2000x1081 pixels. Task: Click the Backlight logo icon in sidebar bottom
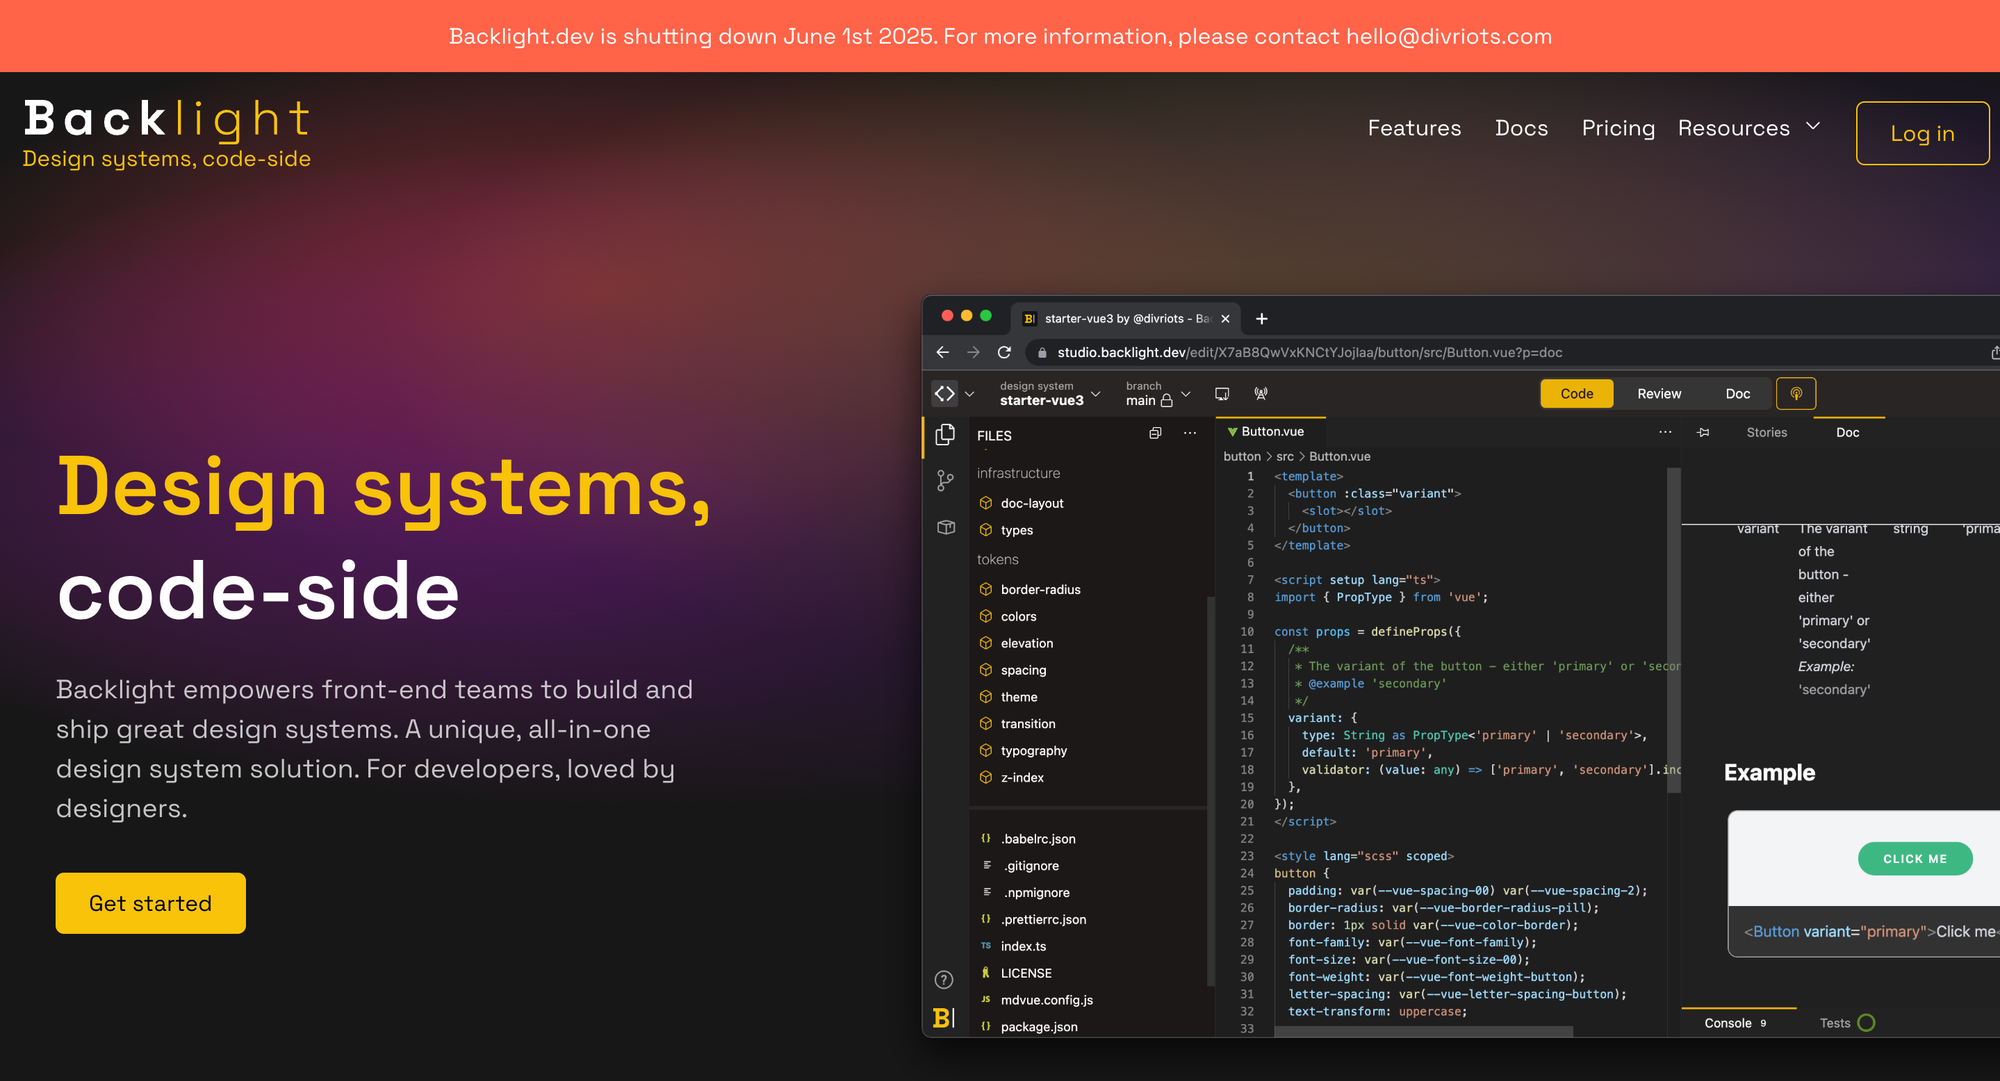click(943, 1017)
